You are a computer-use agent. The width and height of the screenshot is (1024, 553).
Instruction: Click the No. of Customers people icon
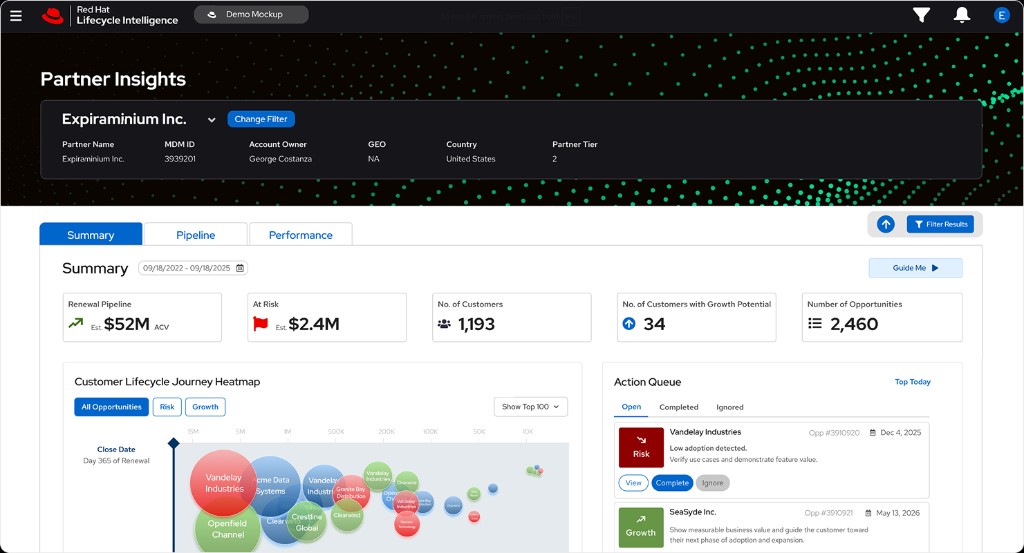(444, 323)
